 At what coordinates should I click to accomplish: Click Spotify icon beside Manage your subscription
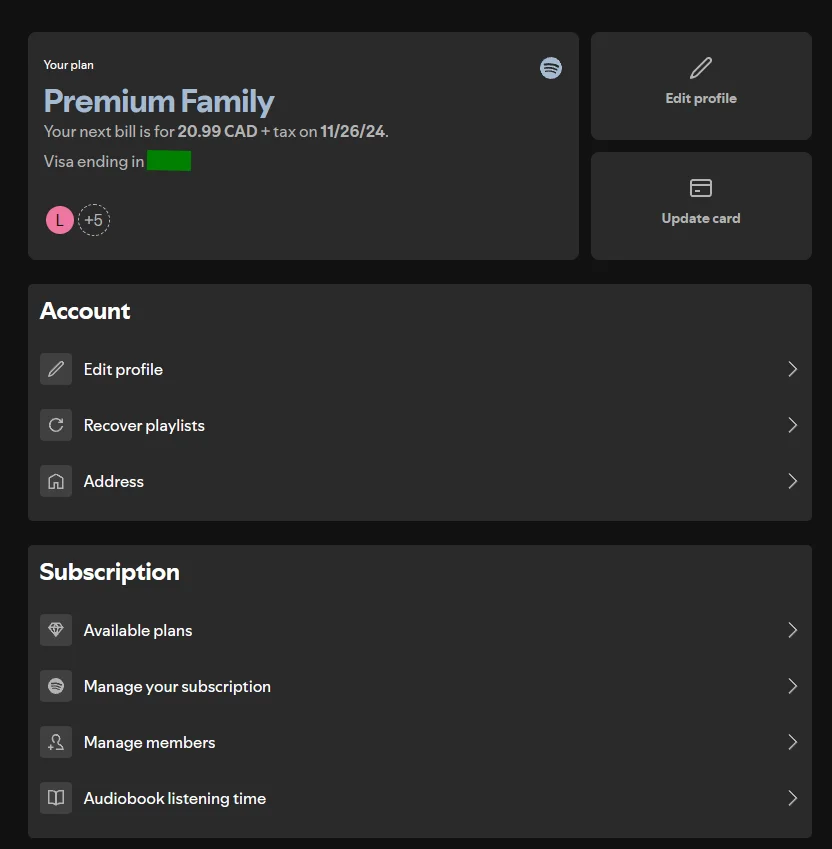tap(56, 686)
